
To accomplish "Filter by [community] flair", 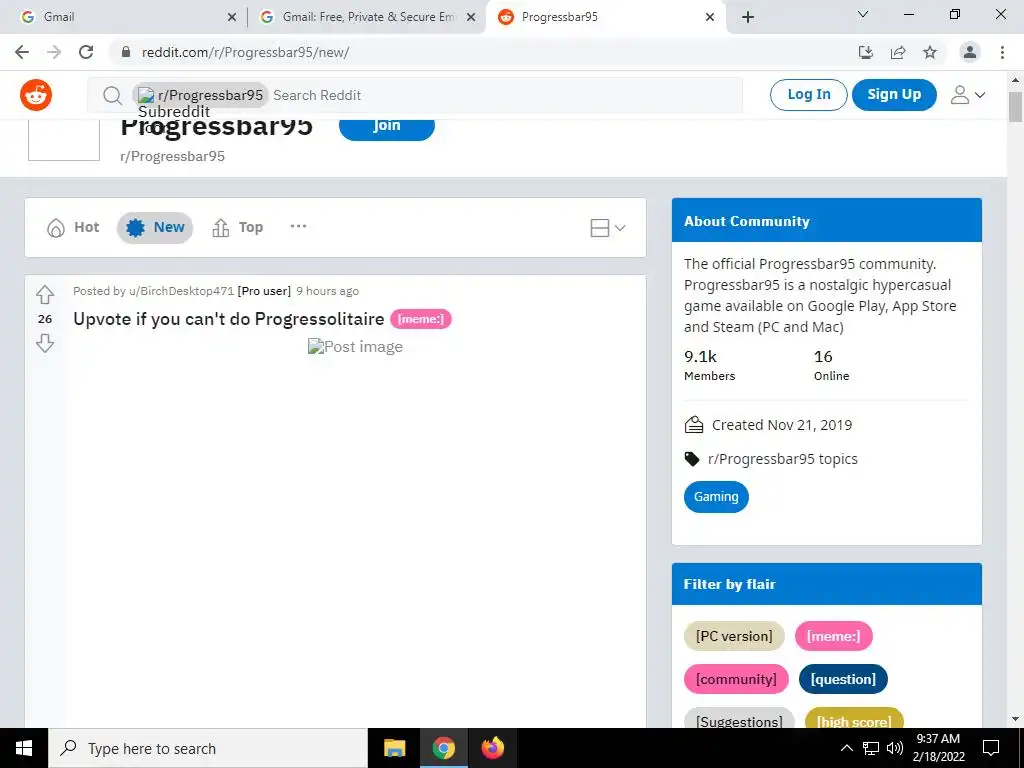I will (x=736, y=679).
